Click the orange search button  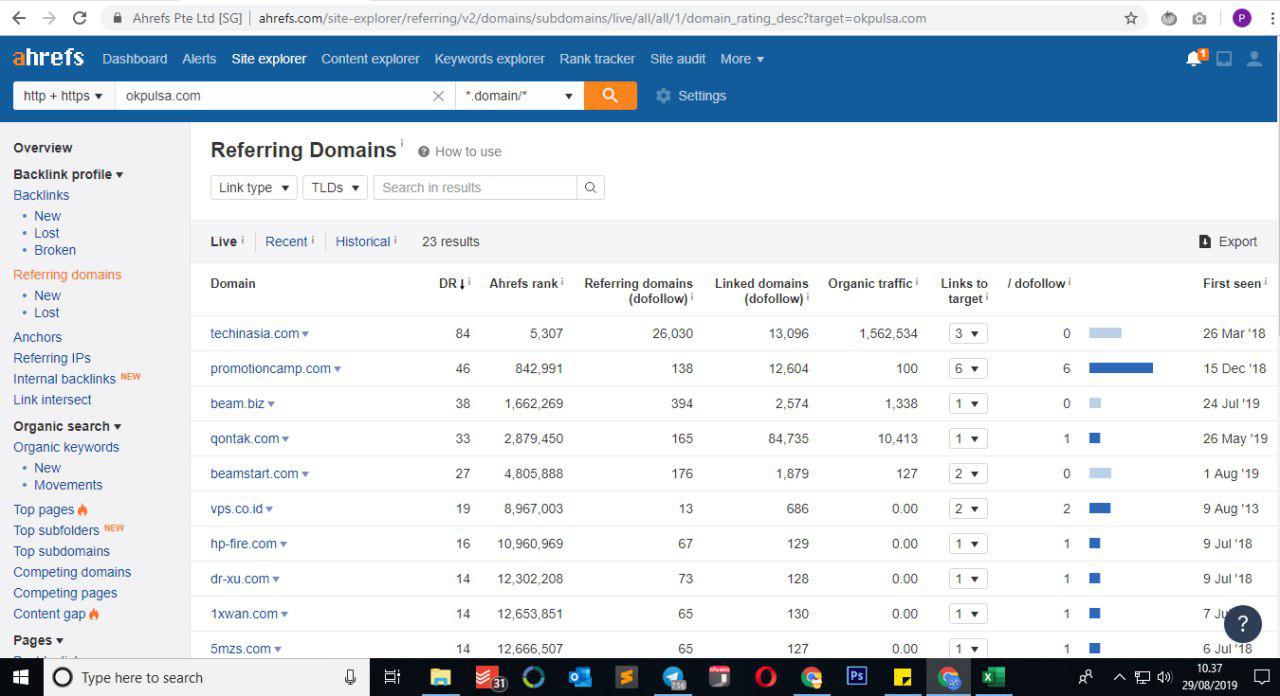pyautogui.click(x=610, y=96)
